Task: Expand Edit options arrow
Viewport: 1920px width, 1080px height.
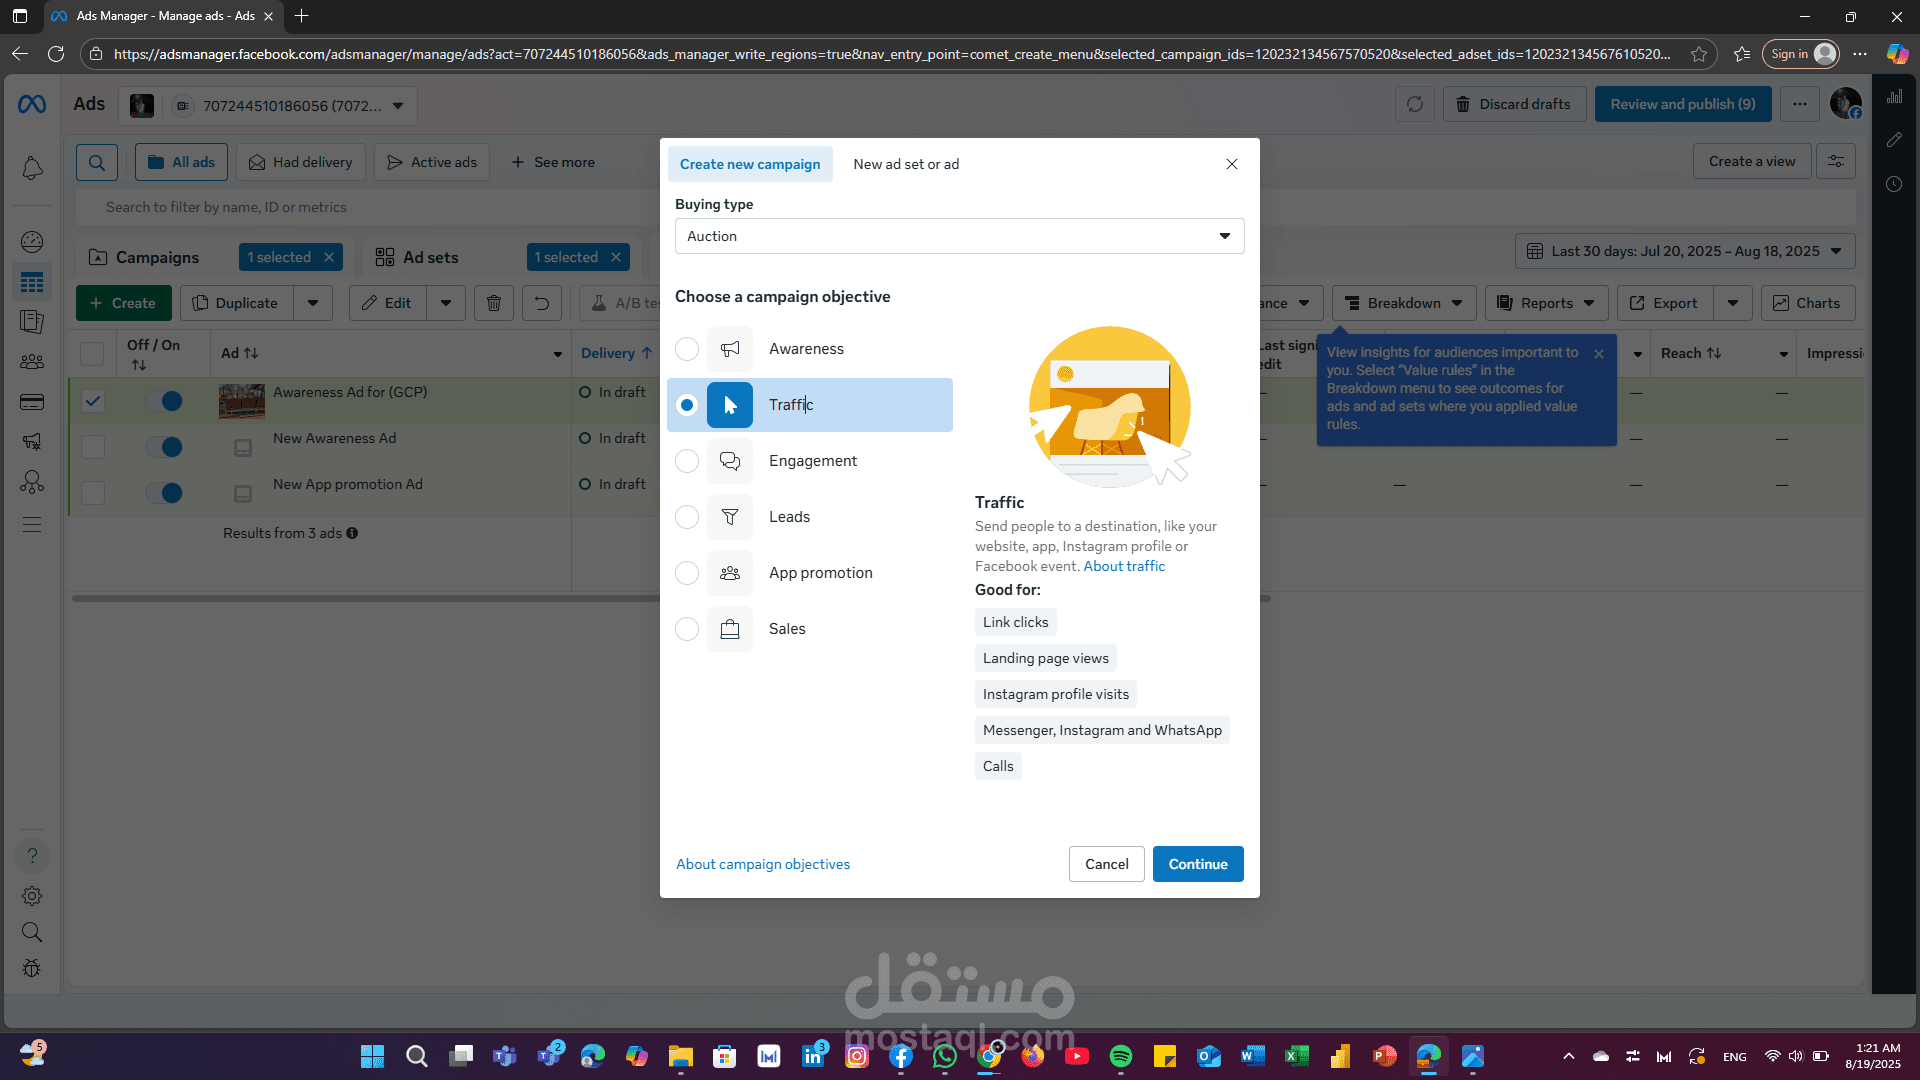Action: coord(446,303)
